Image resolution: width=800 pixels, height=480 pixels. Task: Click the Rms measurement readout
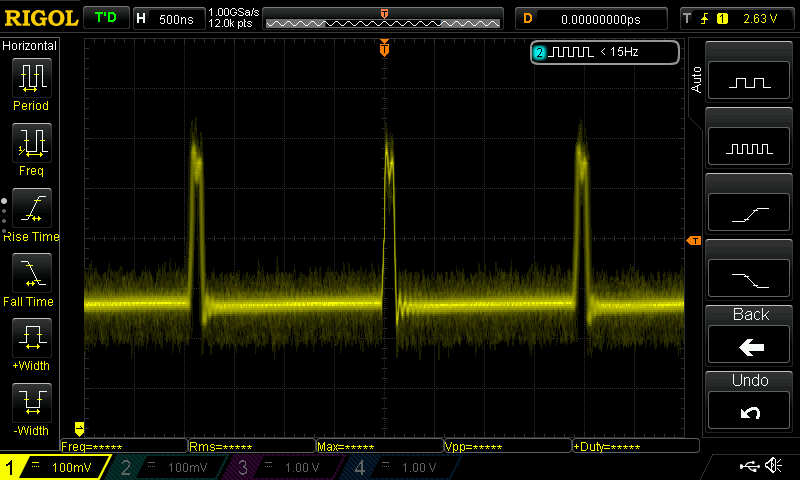click(x=252, y=446)
